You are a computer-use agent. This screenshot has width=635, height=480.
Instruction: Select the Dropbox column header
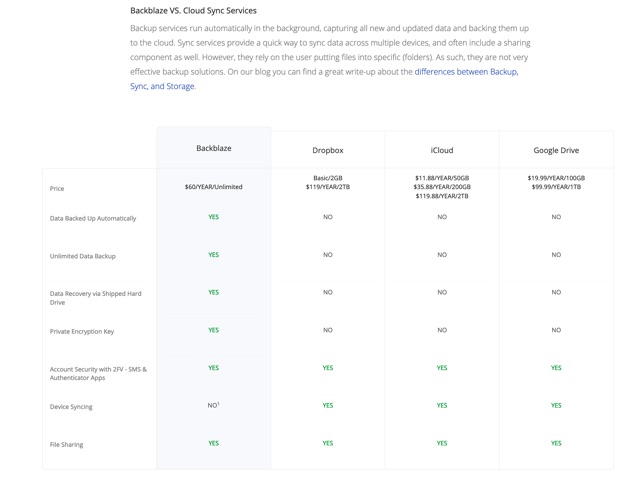(328, 150)
